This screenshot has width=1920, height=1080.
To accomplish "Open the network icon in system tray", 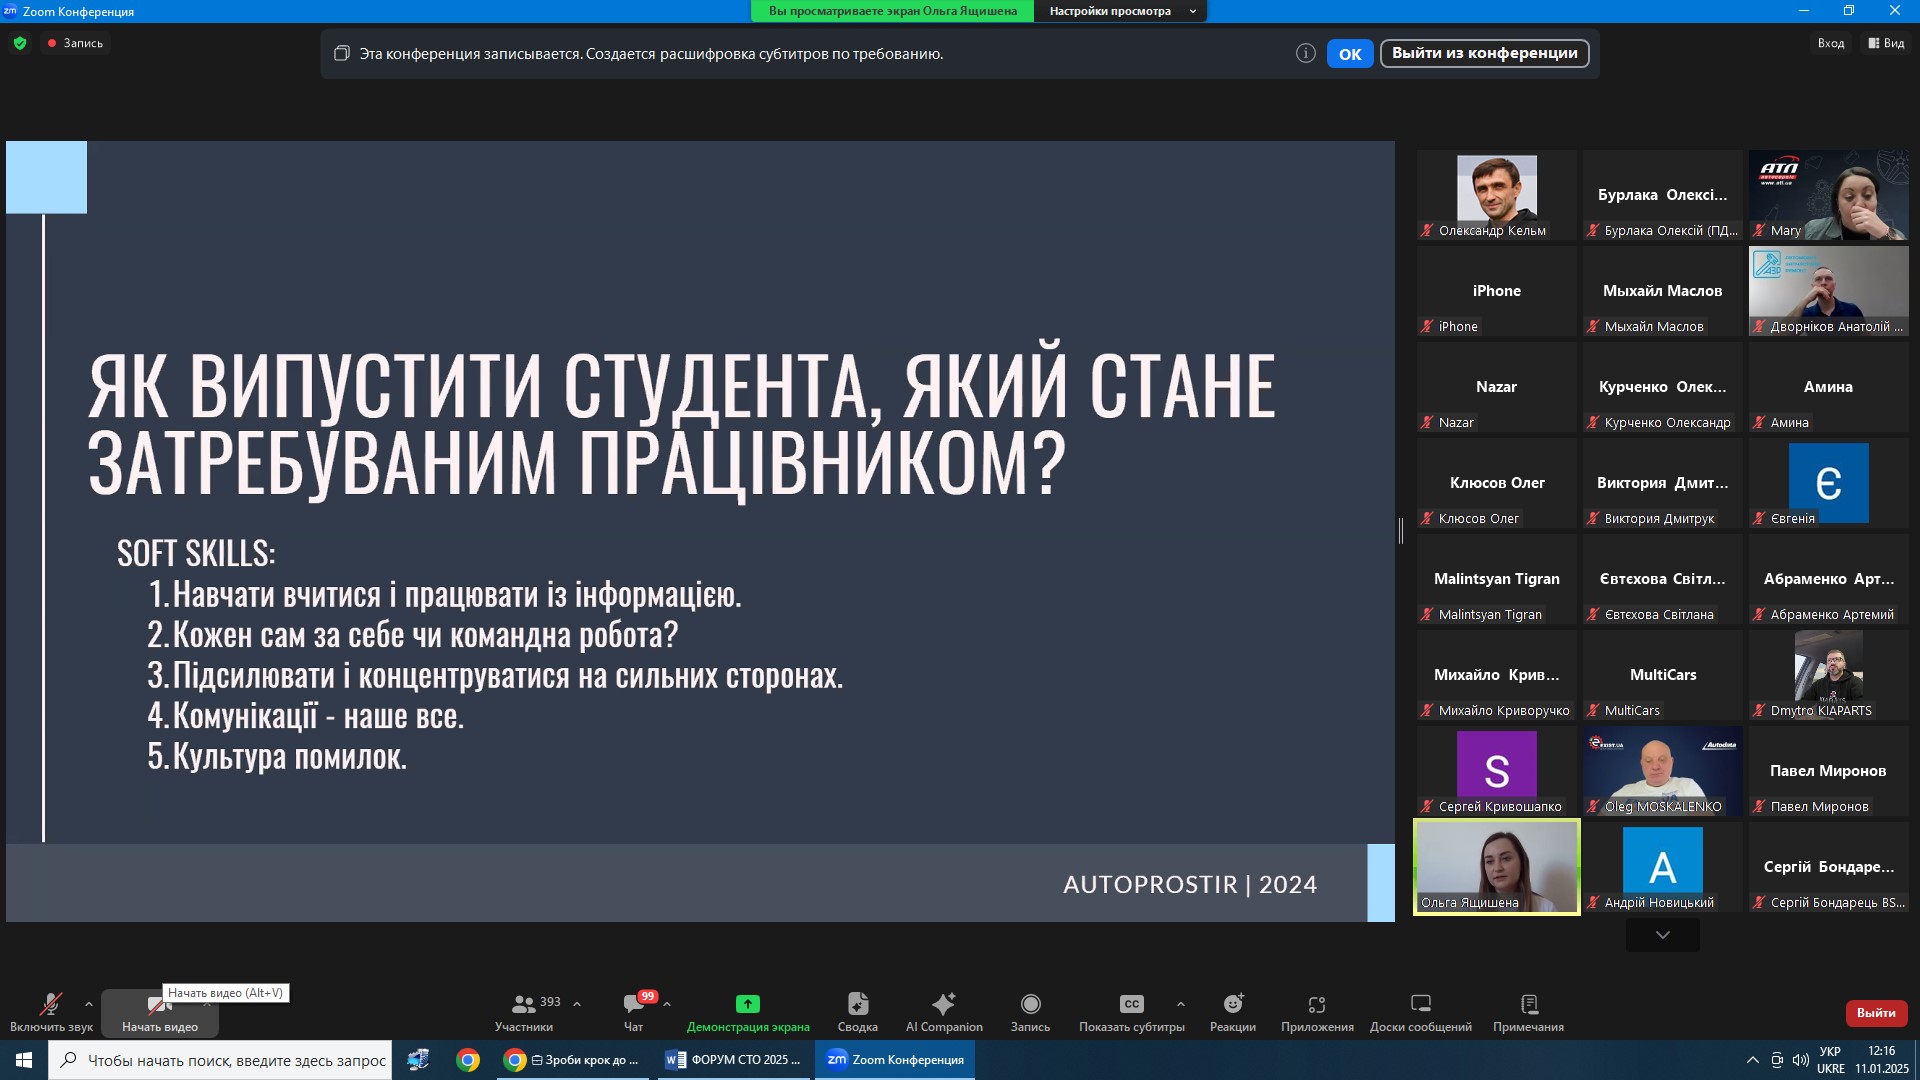I will tap(1777, 1060).
